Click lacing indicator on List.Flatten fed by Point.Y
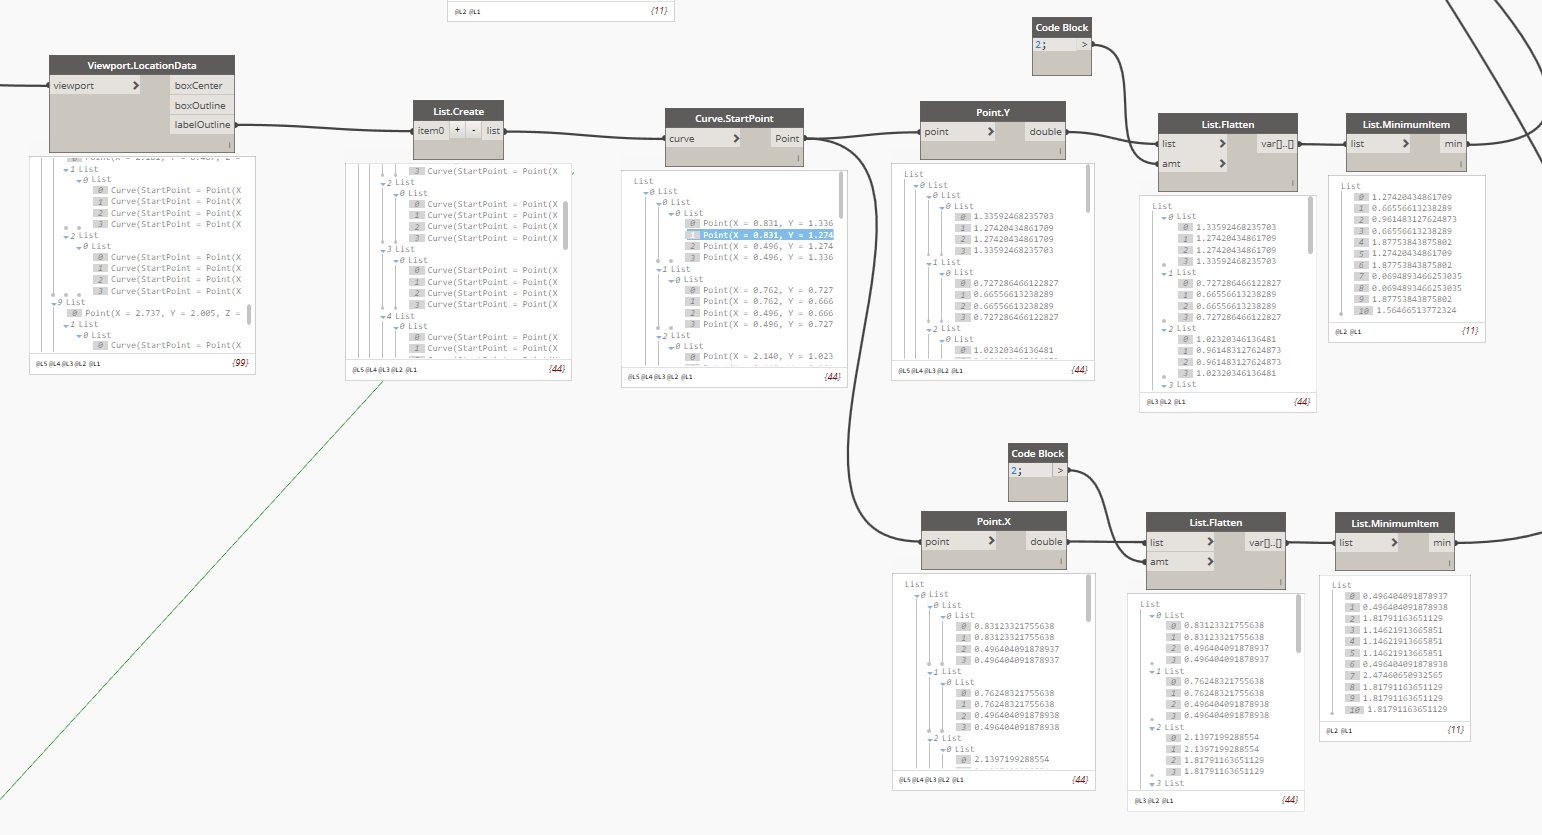 point(1292,184)
